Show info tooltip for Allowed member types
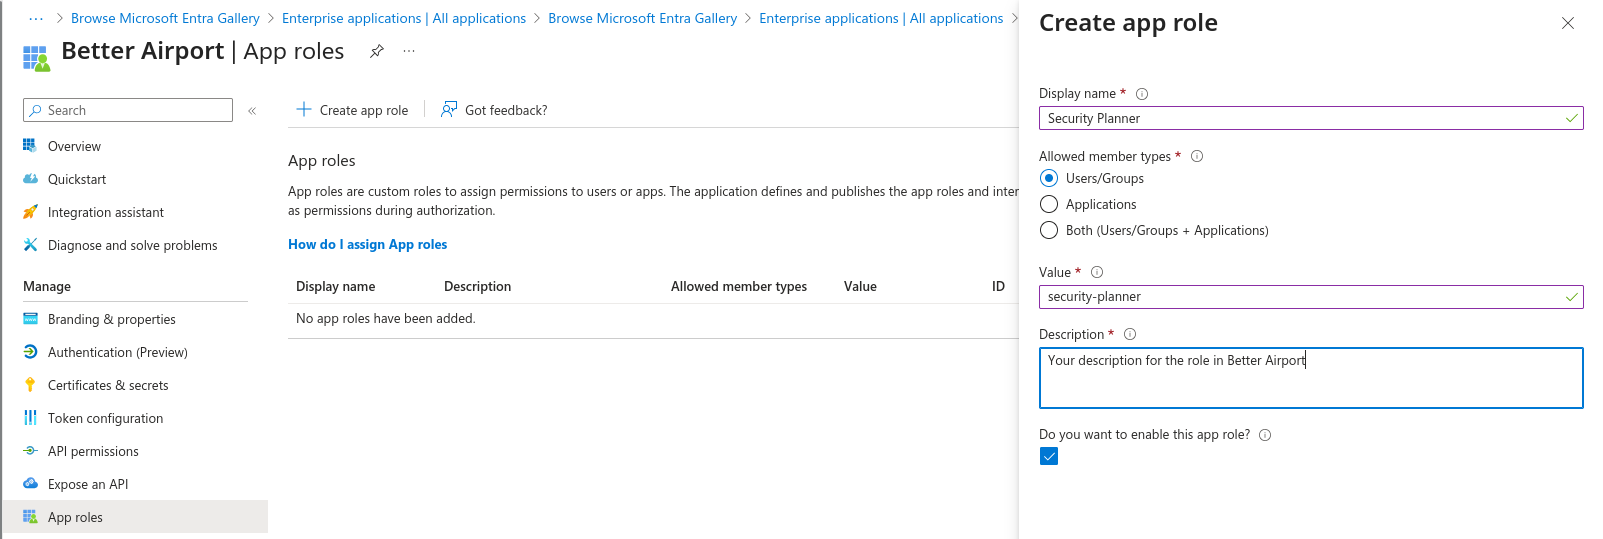 click(x=1197, y=156)
